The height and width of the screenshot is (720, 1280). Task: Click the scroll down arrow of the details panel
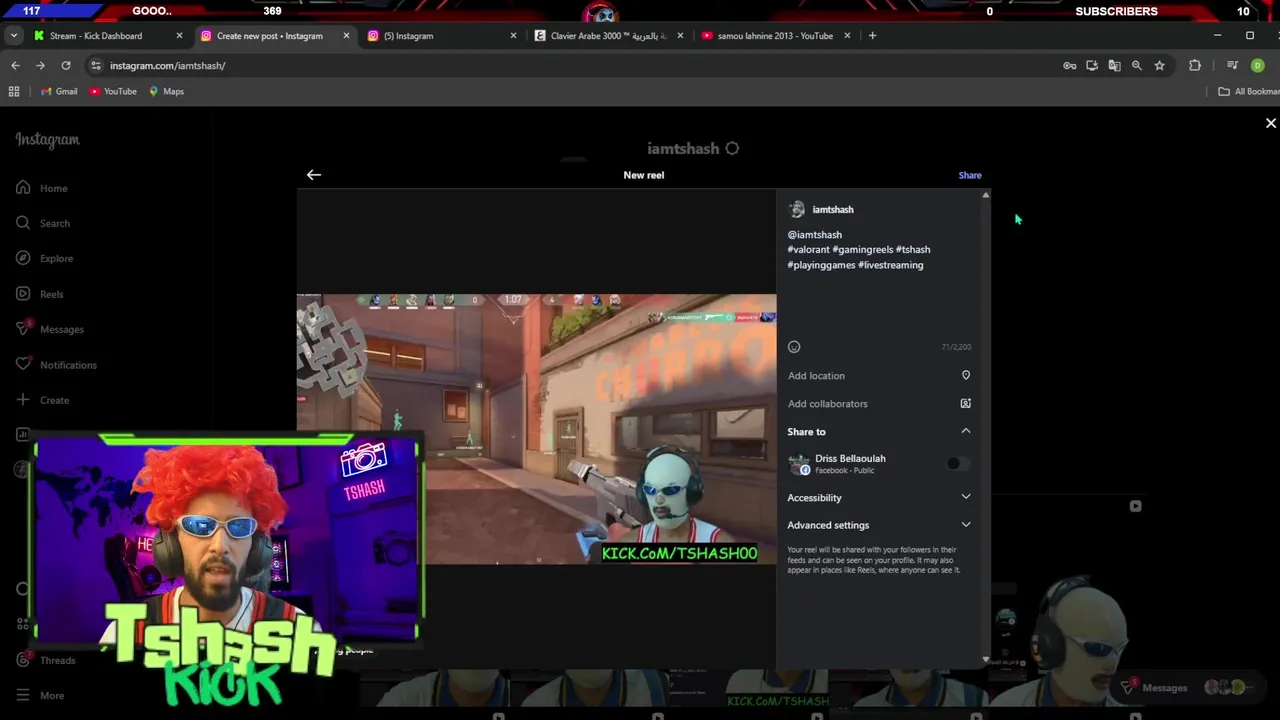click(x=986, y=660)
